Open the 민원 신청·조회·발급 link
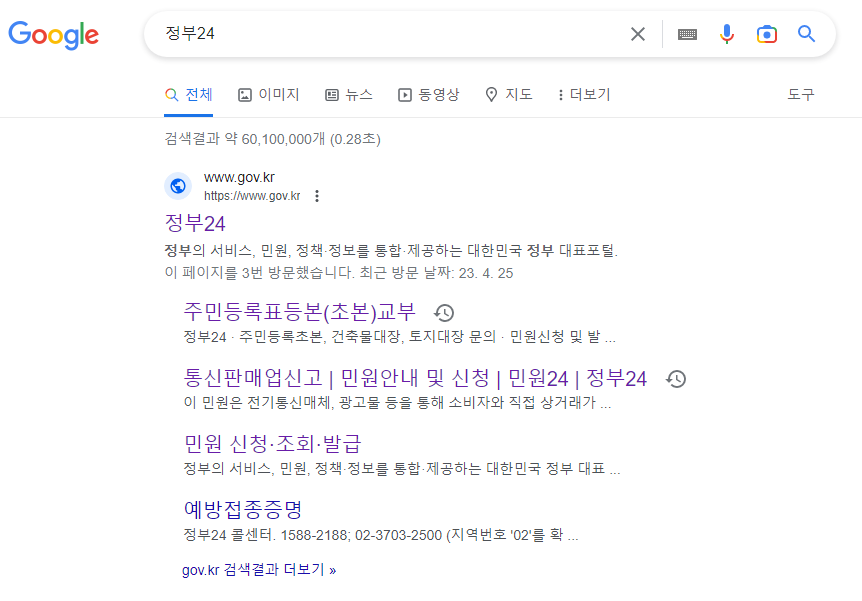The width and height of the screenshot is (862, 601). [x=273, y=444]
